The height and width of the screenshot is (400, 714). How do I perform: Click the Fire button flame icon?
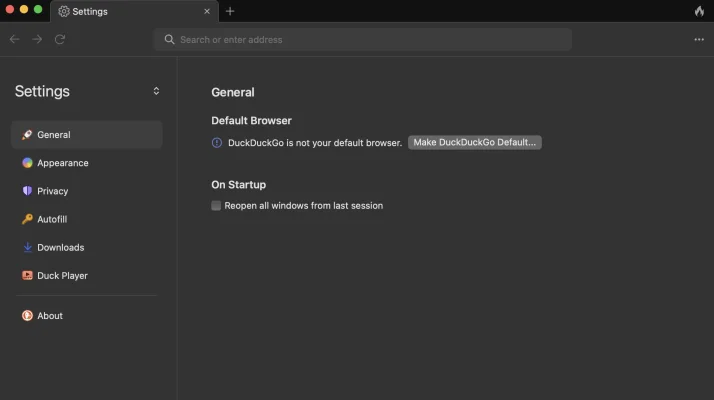(x=699, y=11)
